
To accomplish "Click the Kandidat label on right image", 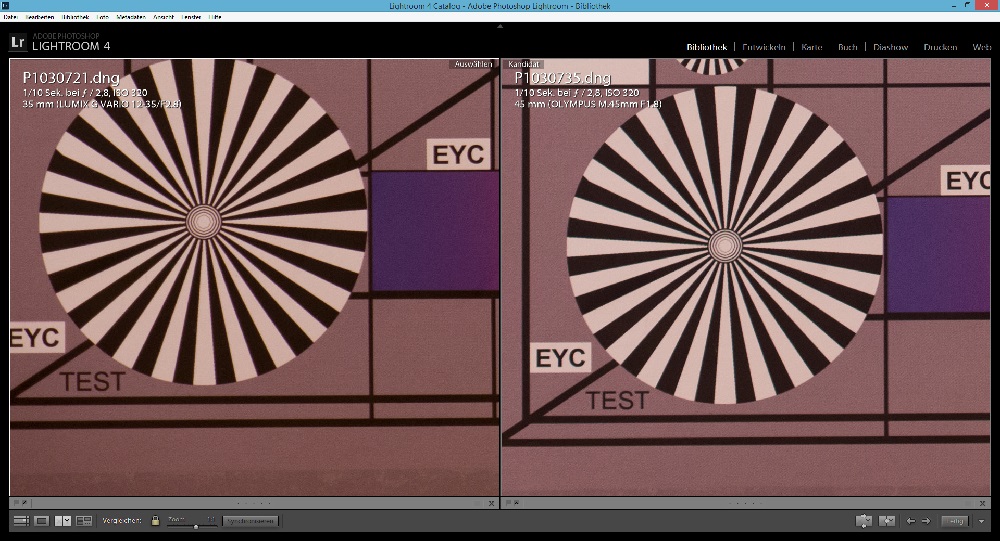I will point(524,64).
